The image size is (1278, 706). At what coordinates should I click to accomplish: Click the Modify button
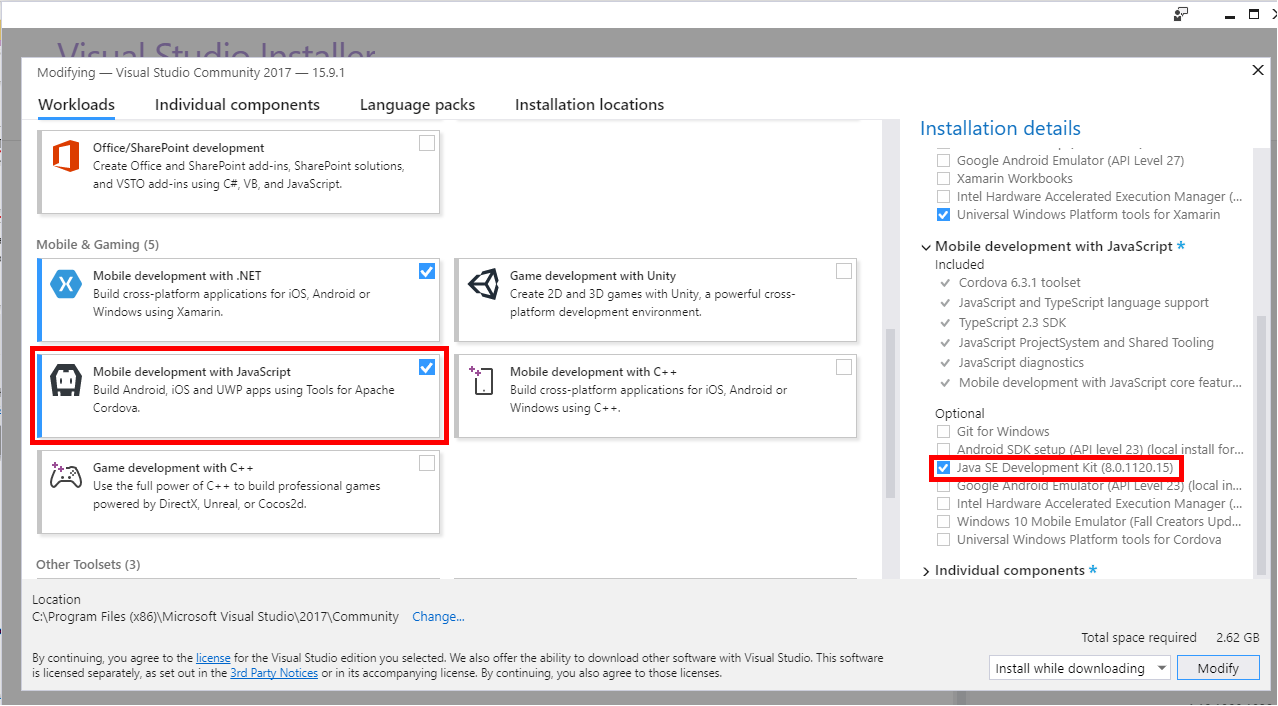[x=1218, y=668]
